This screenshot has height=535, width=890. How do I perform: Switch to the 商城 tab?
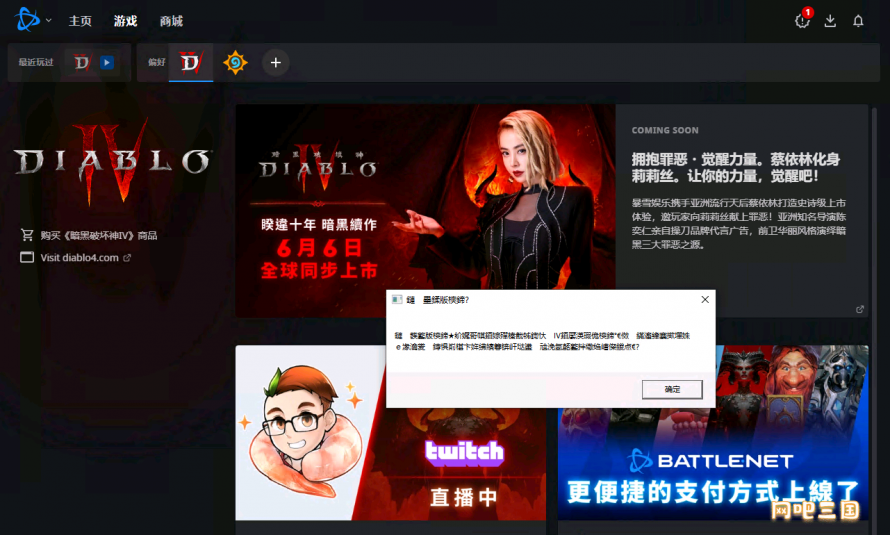[x=171, y=21]
